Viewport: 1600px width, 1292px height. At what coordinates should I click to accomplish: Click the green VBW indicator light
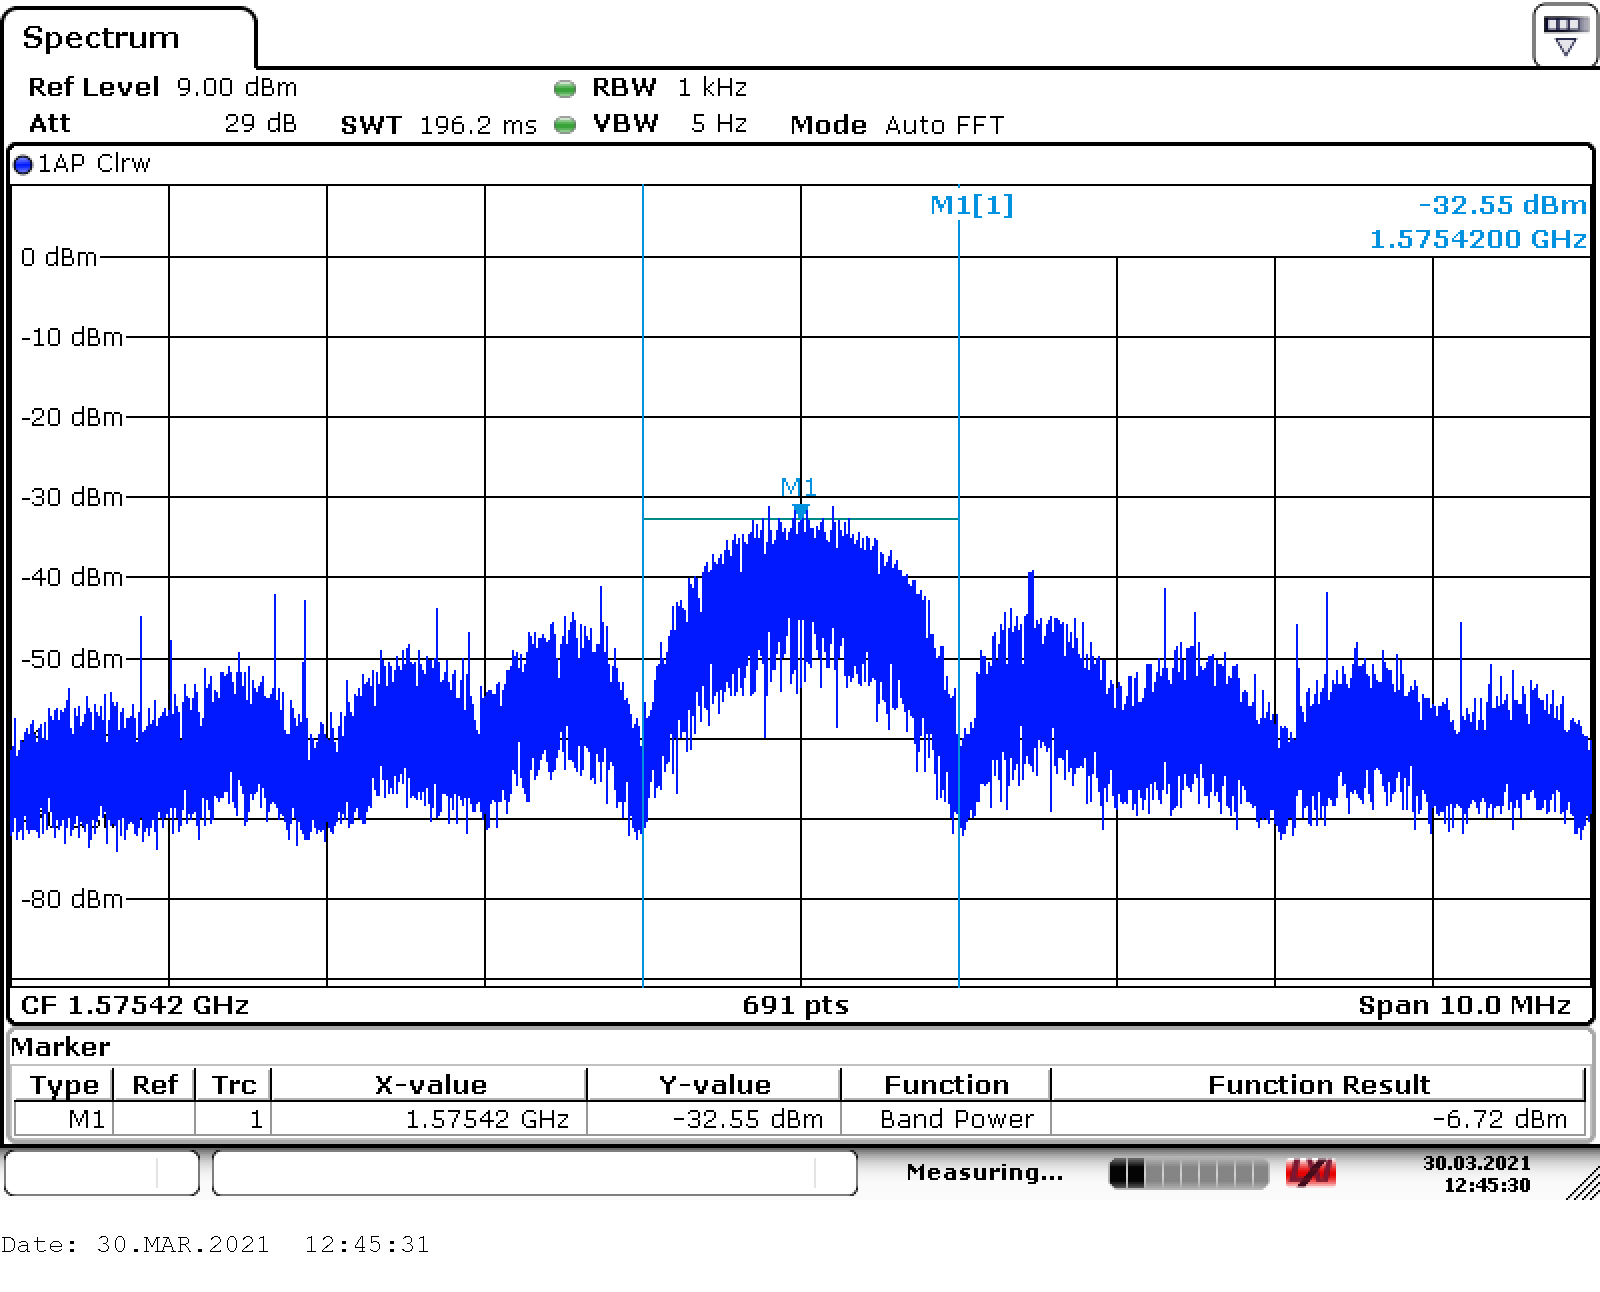click(565, 125)
